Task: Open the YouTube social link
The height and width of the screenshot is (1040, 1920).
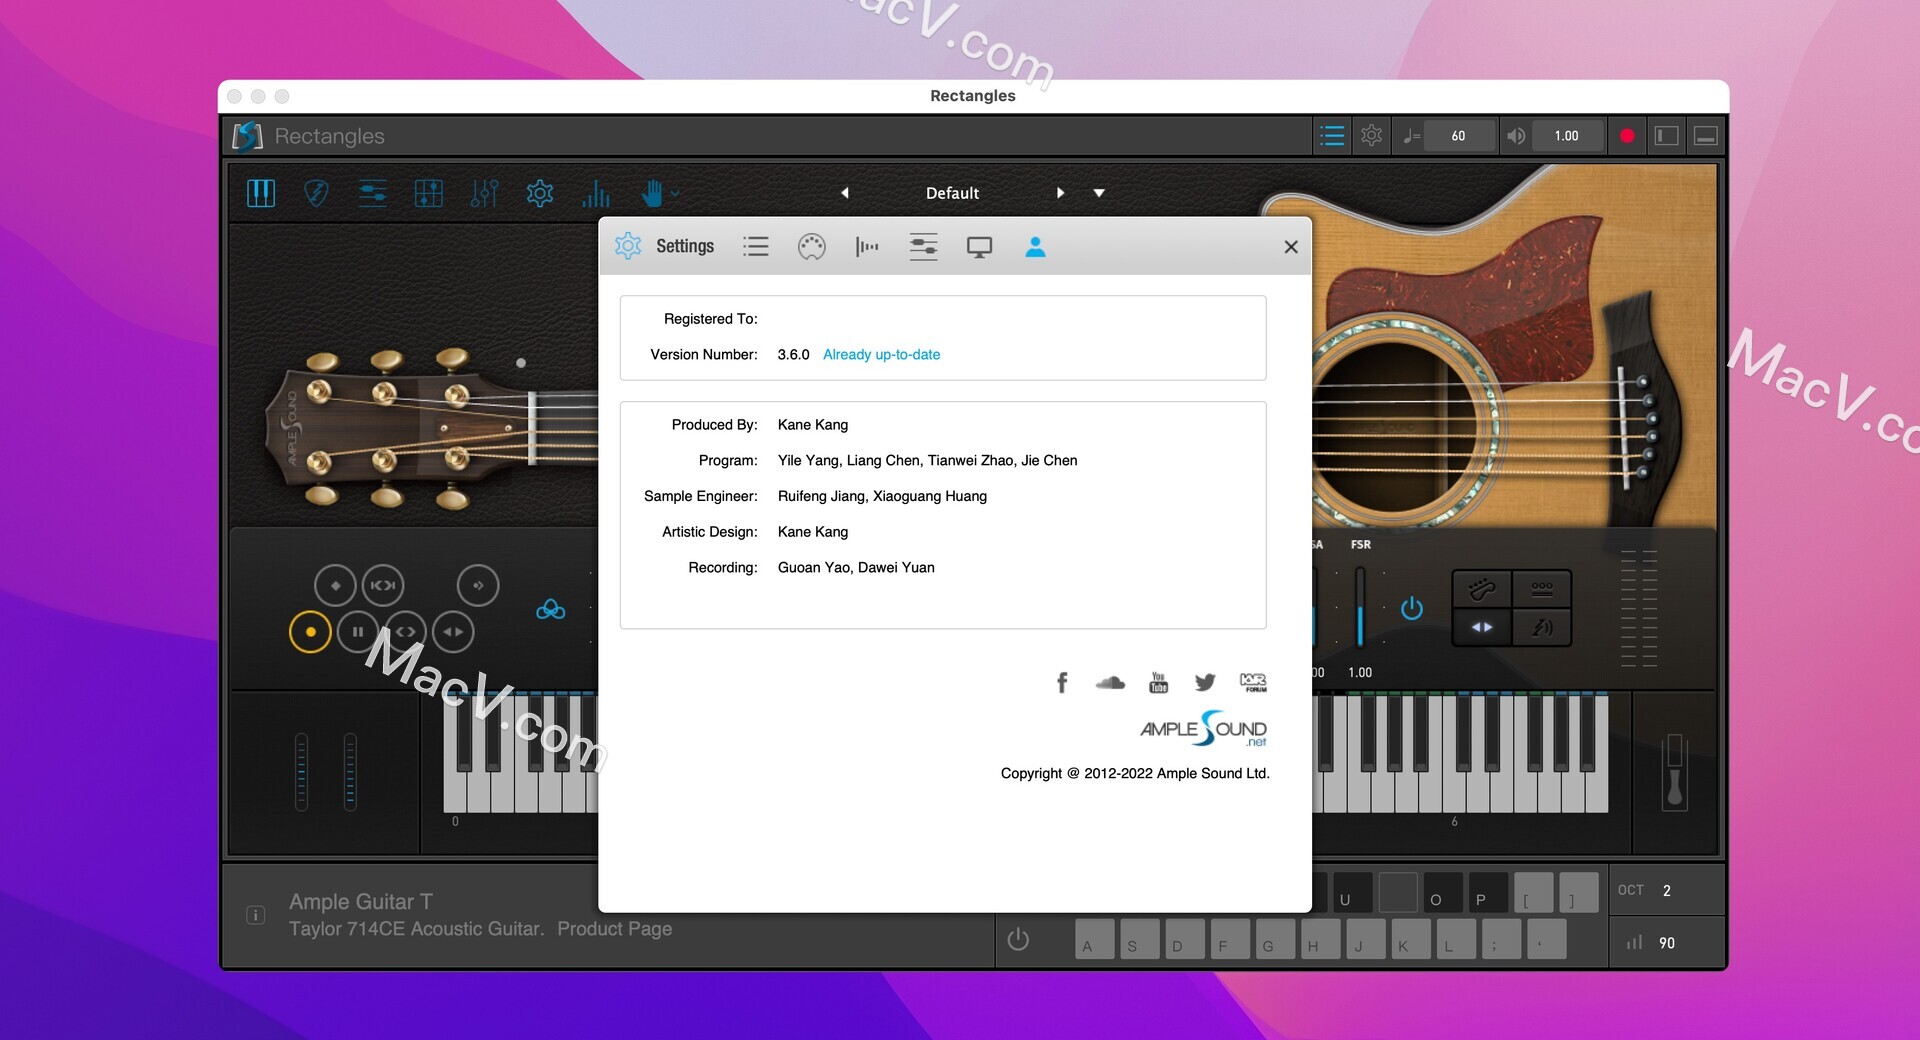Action: click(1158, 682)
